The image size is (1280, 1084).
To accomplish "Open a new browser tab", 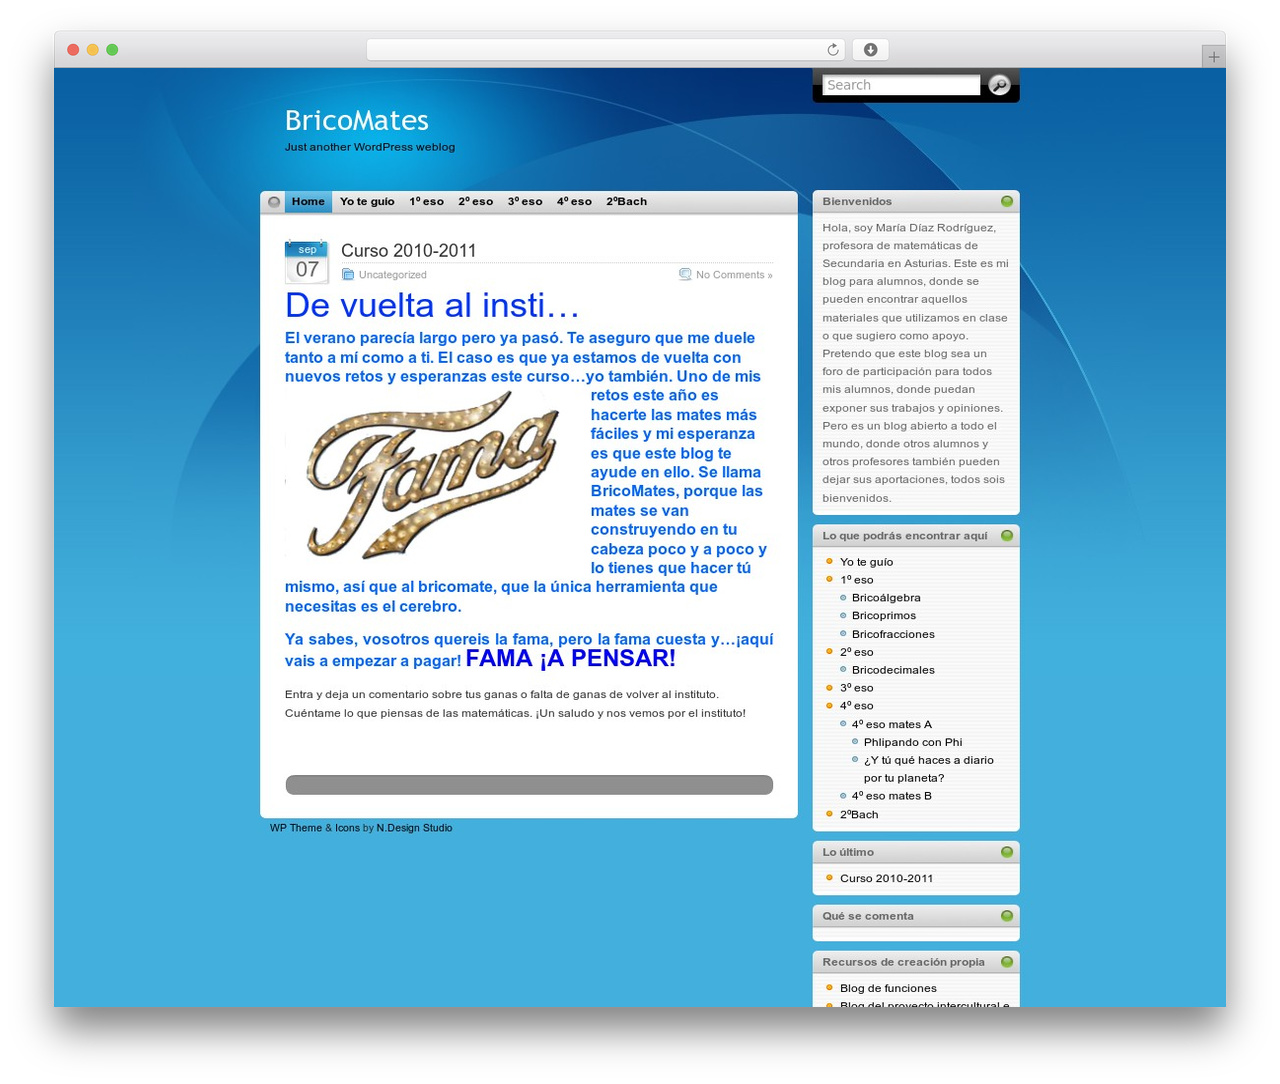I will (1214, 57).
